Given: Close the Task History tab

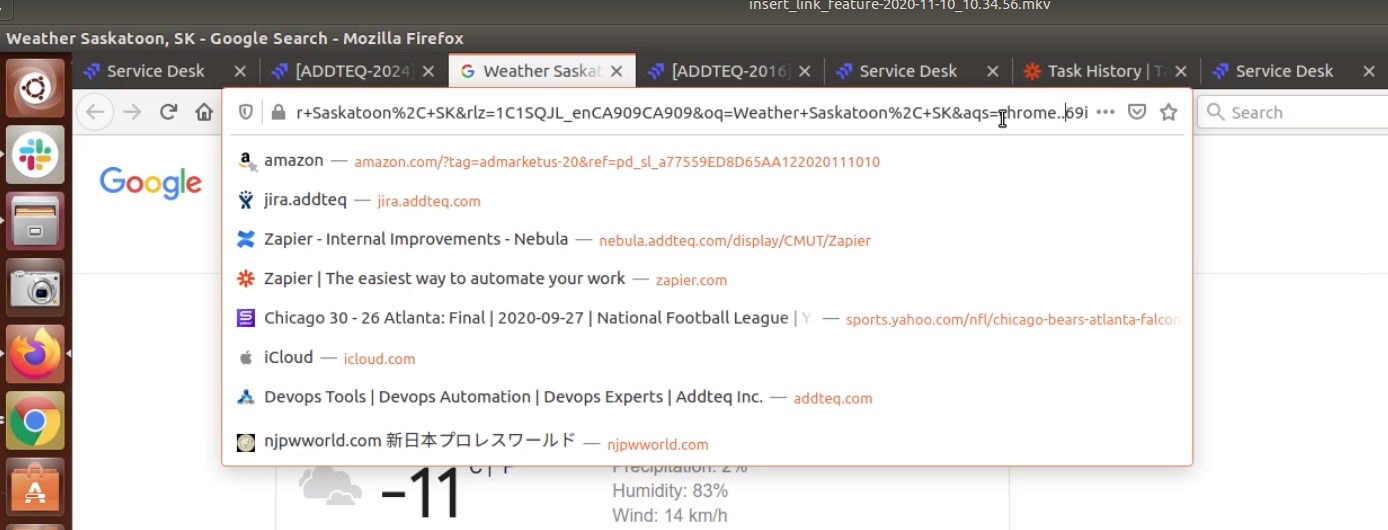Looking at the screenshot, I should click(1181, 71).
